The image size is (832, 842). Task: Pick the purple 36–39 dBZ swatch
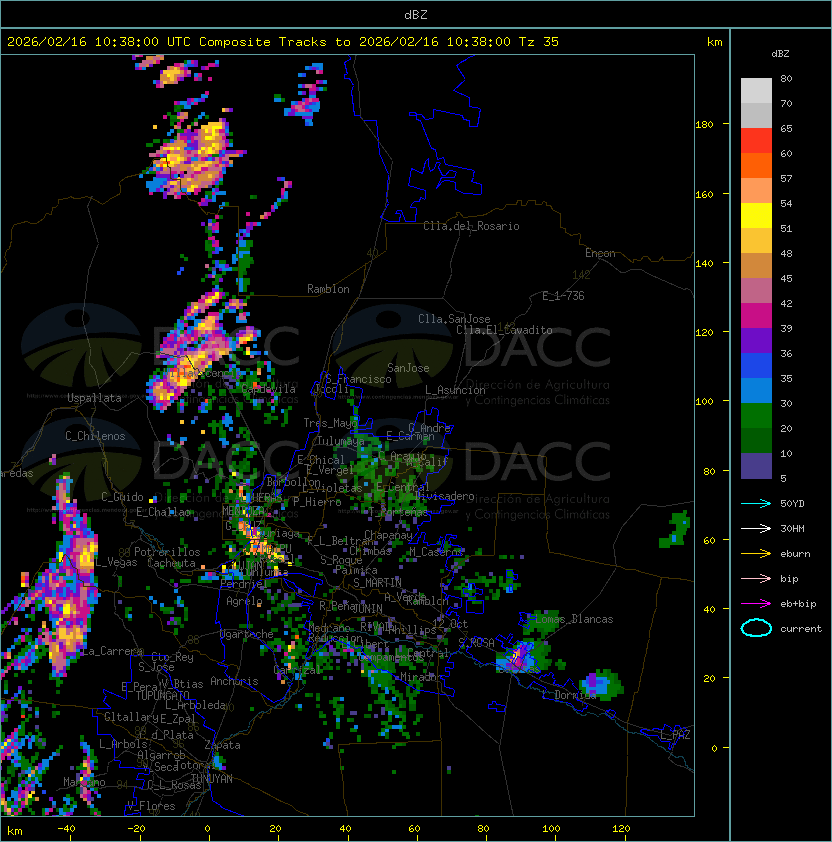coord(756,341)
